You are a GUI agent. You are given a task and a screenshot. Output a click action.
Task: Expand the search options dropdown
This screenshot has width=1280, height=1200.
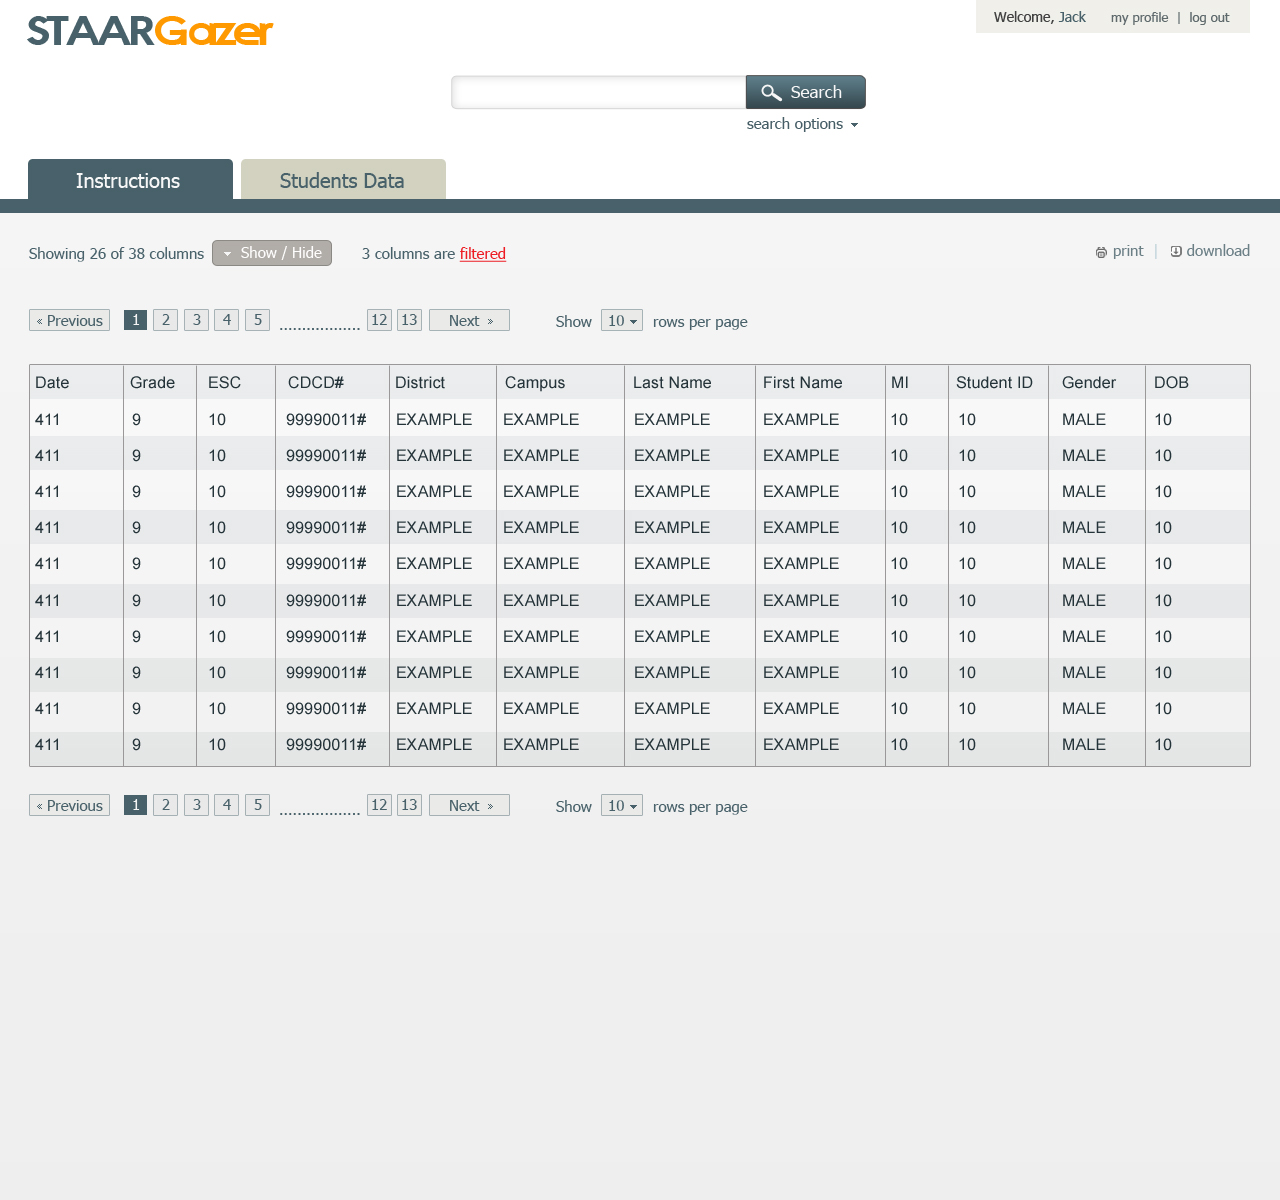pyautogui.click(x=802, y=124)
